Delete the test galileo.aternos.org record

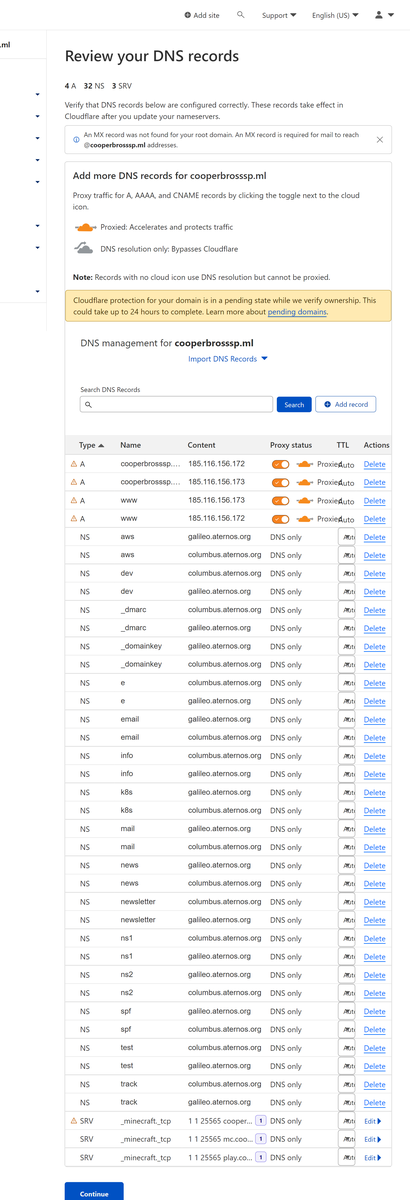374,1066
